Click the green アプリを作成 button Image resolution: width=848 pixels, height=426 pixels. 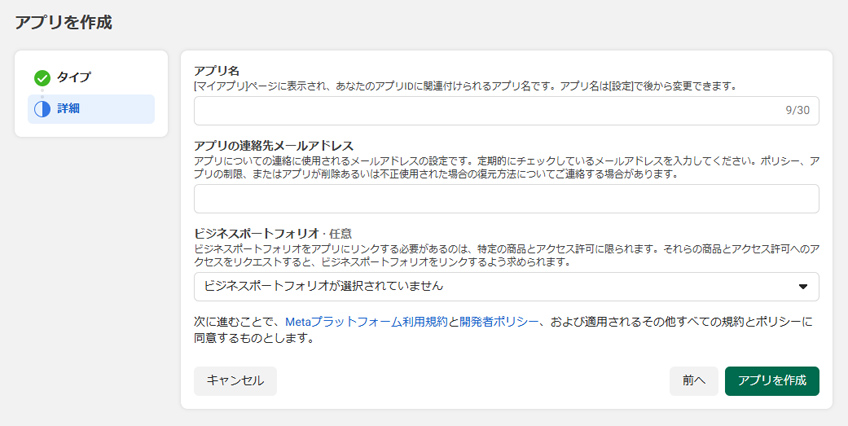pyautogui.click(x=771, y=381)
